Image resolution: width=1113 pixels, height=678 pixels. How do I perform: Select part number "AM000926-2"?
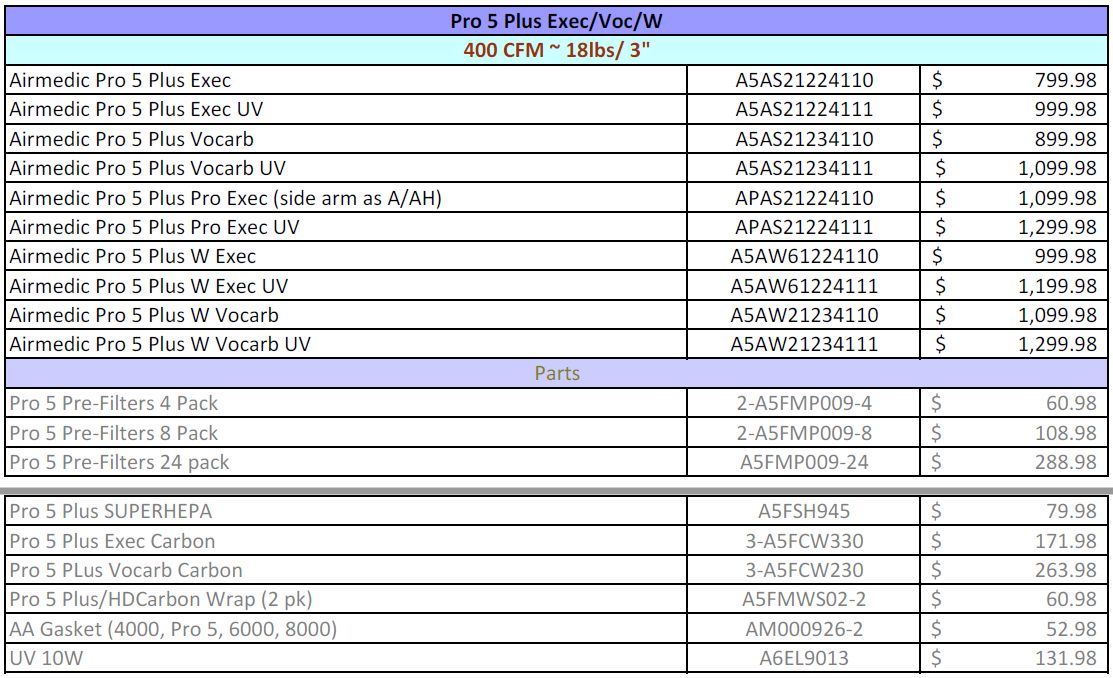point(804,629)
